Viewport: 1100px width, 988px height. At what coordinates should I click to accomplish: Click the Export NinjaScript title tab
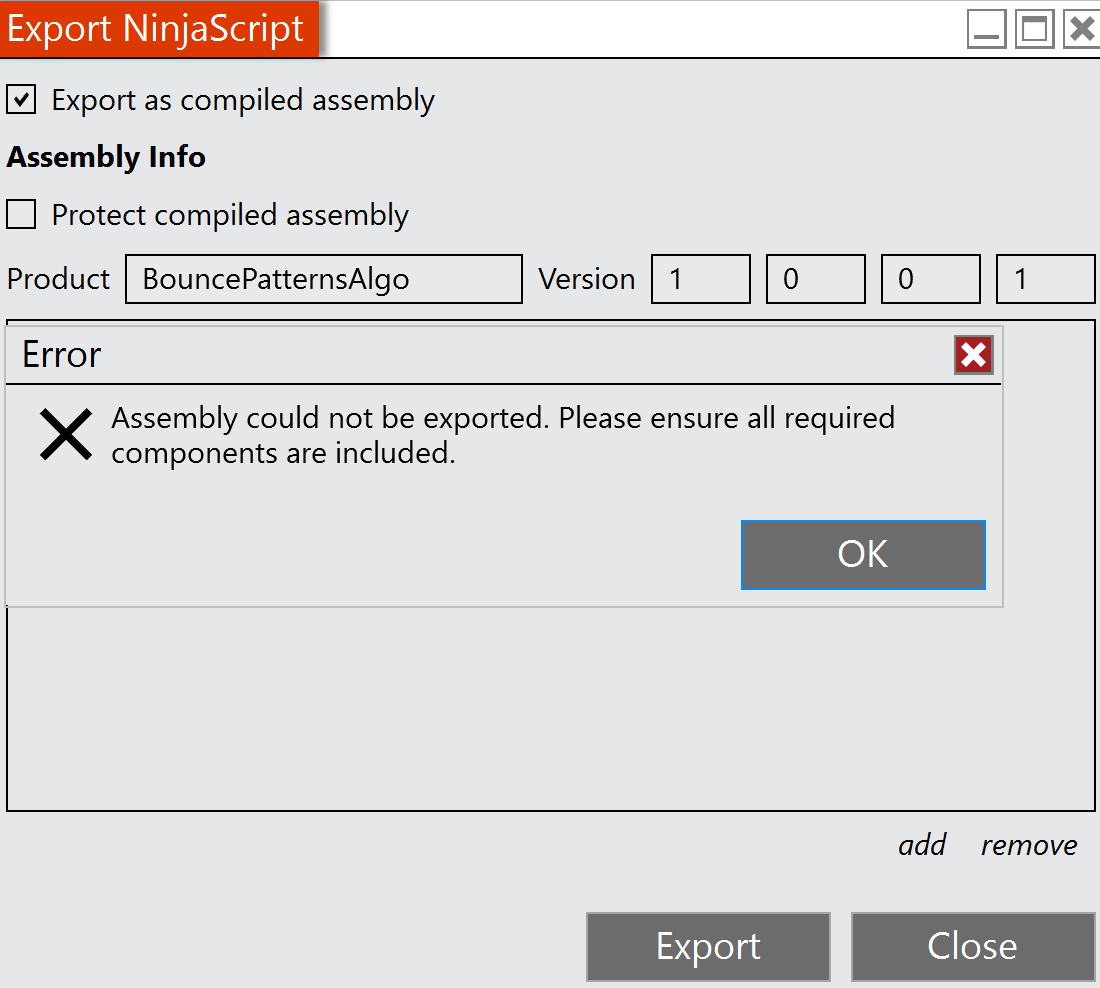(x=159, y=29)
